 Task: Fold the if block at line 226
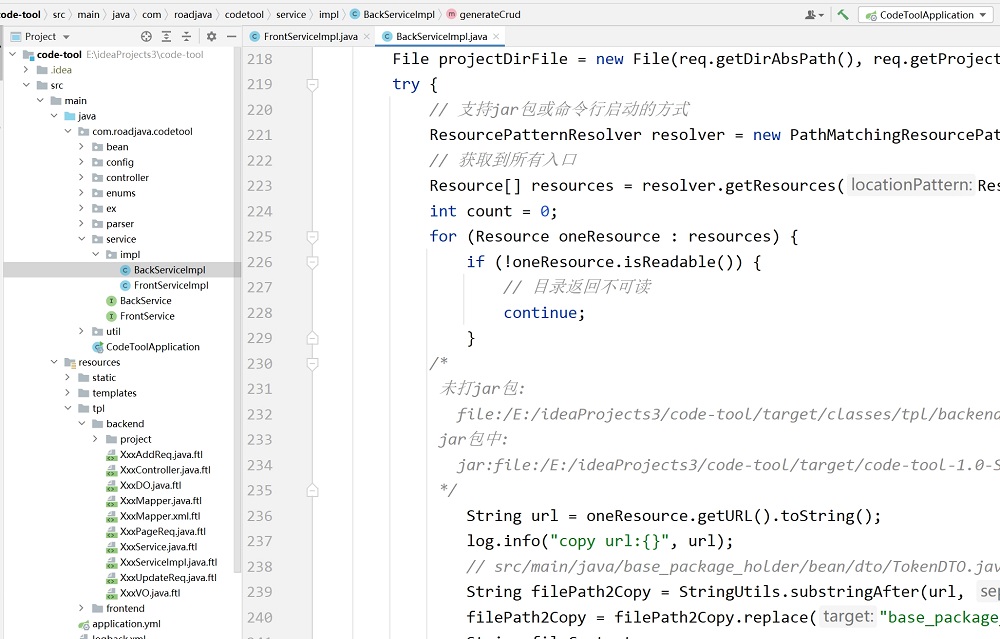312,262
